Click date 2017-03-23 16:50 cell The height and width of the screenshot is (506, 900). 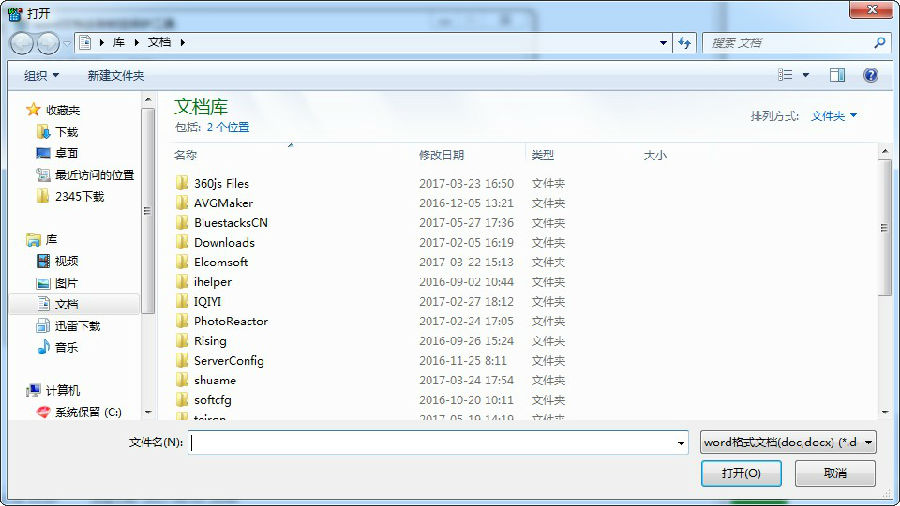466,183
